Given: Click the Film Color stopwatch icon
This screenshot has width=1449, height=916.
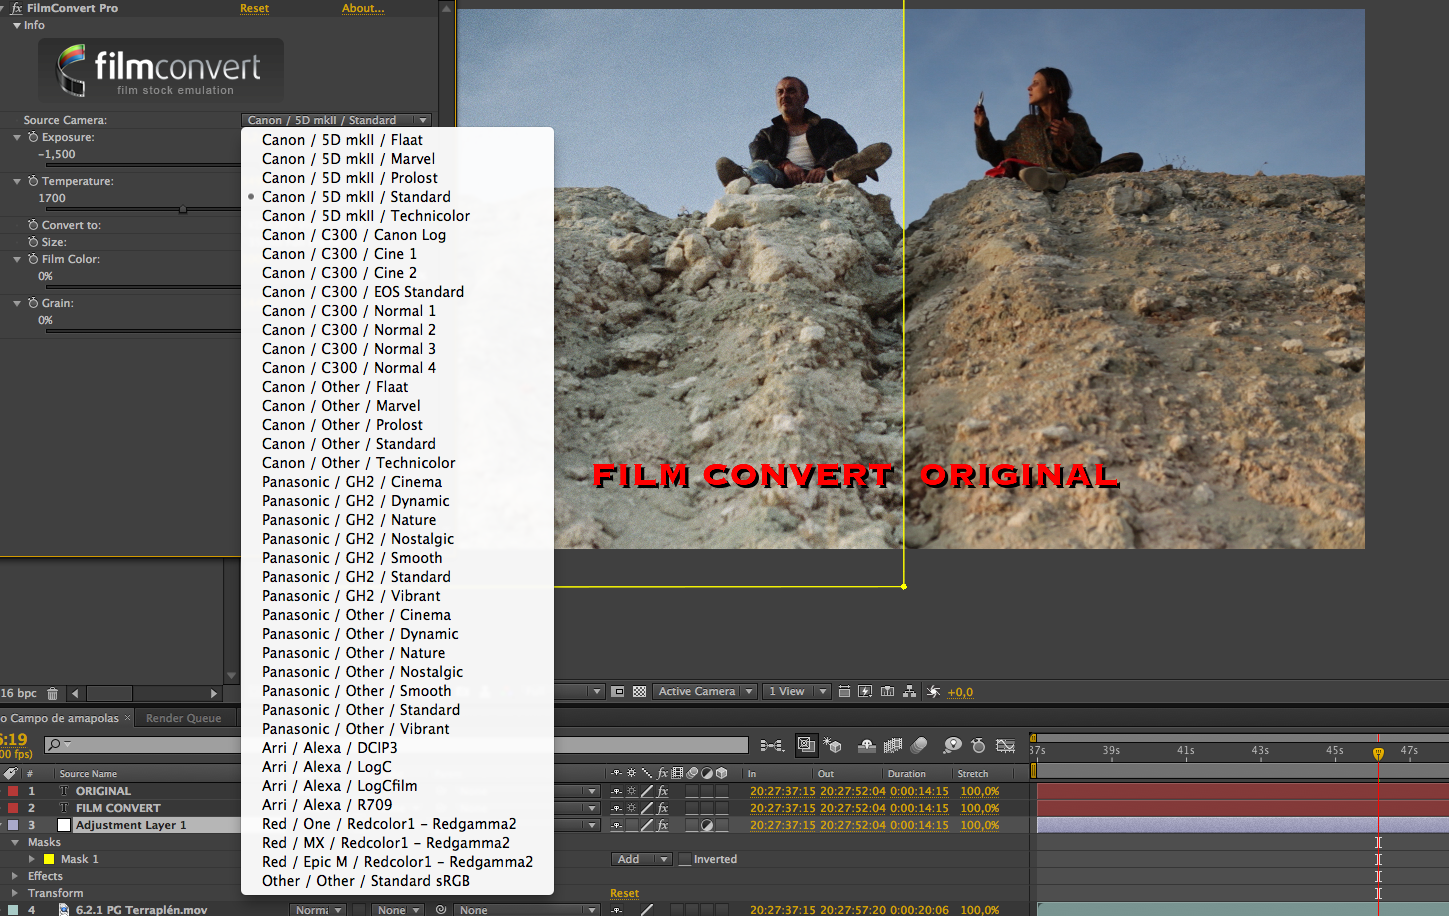Looking at the screenshot, I should coord(33,259).
